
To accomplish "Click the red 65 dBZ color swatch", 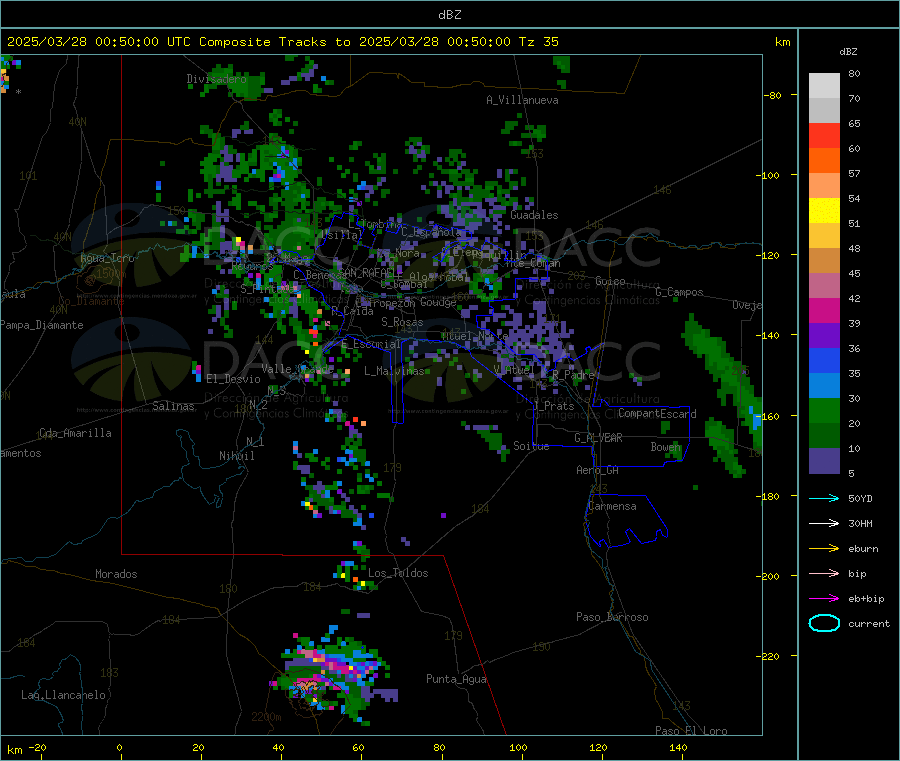I will (x=824, y=135).
